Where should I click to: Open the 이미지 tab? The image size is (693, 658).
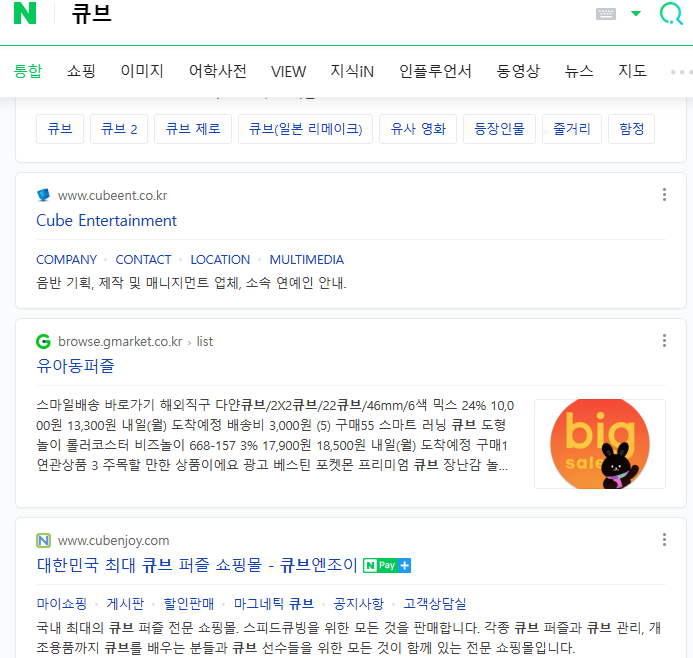tap(142, 71)
